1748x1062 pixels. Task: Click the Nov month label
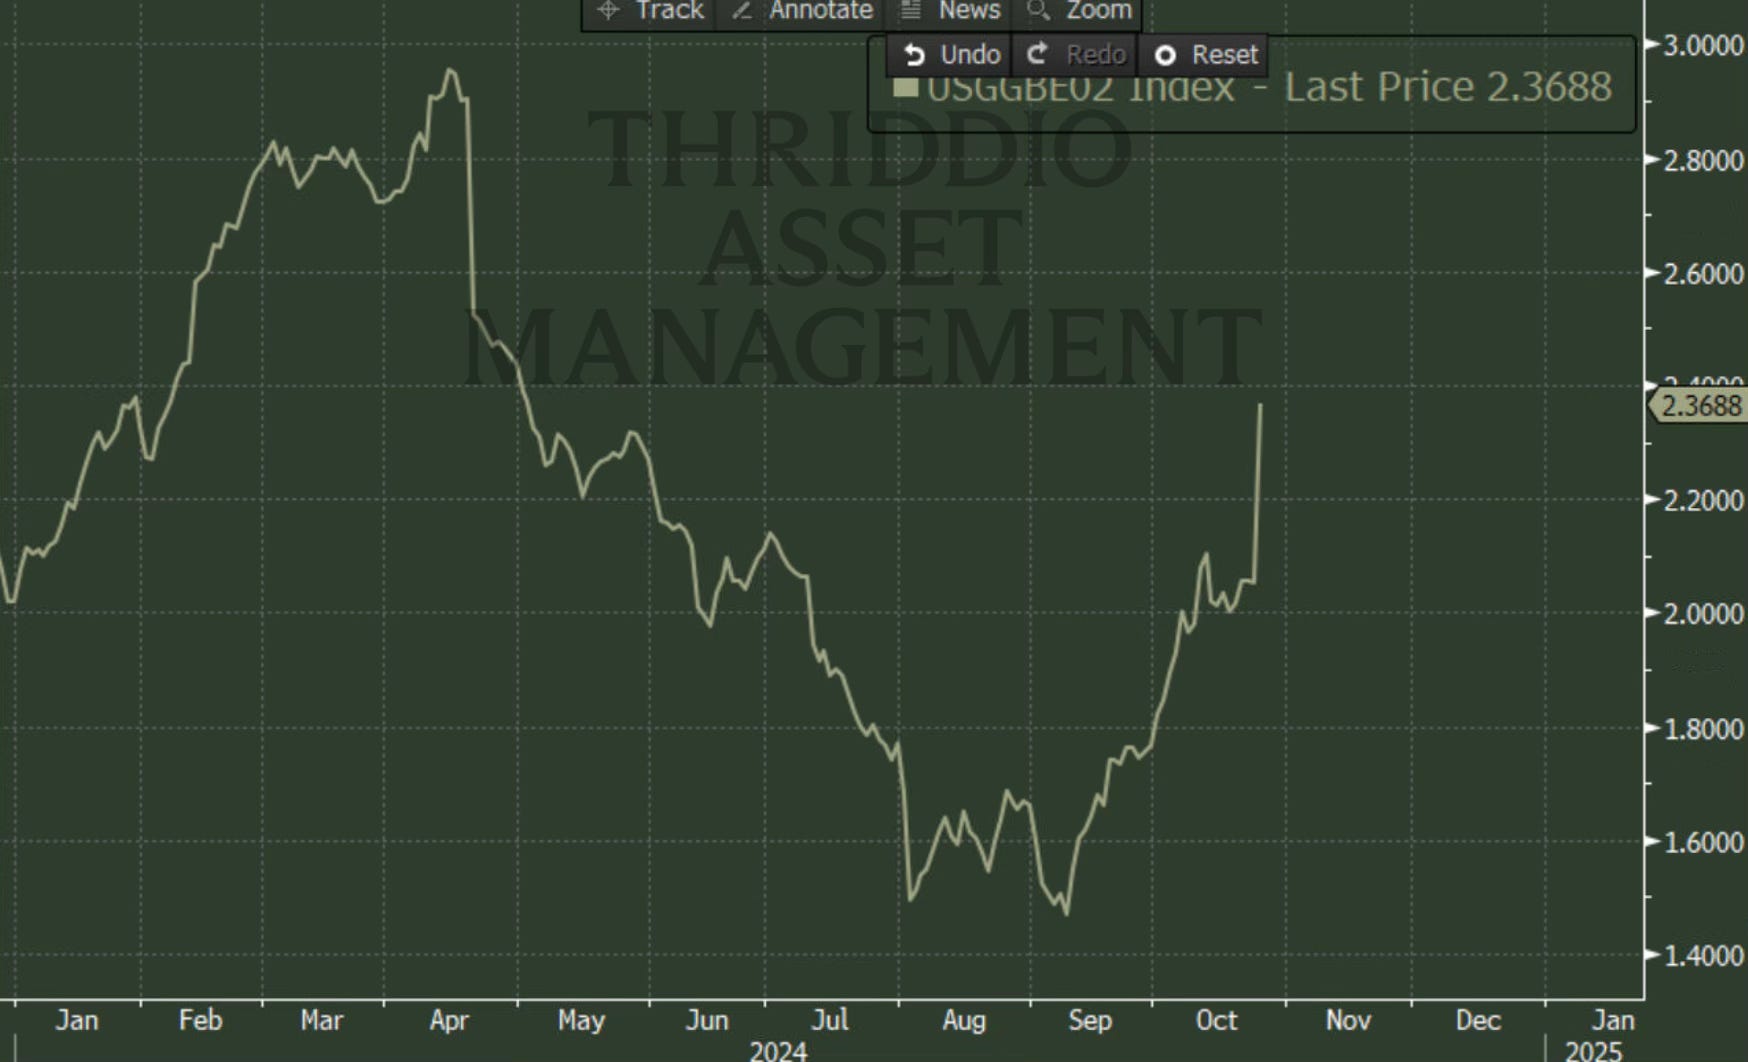pos(1348,1020)
